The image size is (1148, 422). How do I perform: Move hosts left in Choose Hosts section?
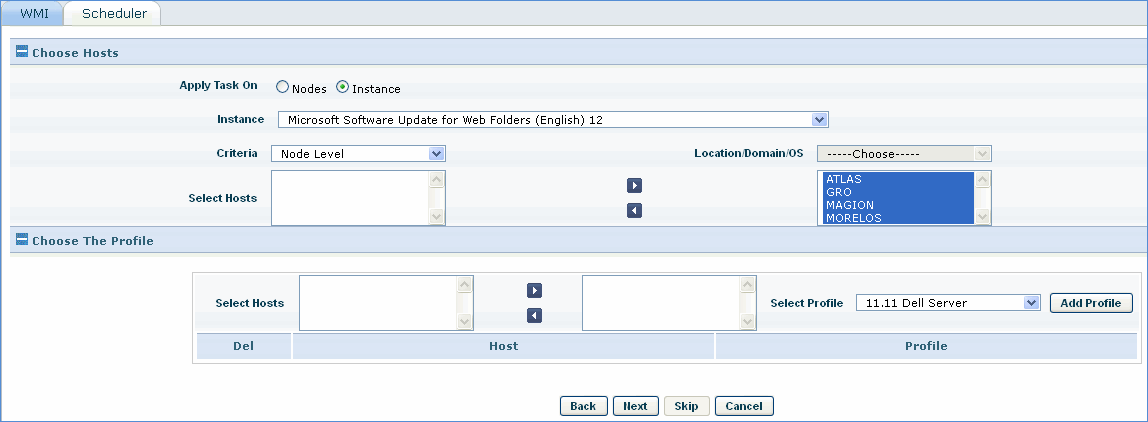(634, 210)
